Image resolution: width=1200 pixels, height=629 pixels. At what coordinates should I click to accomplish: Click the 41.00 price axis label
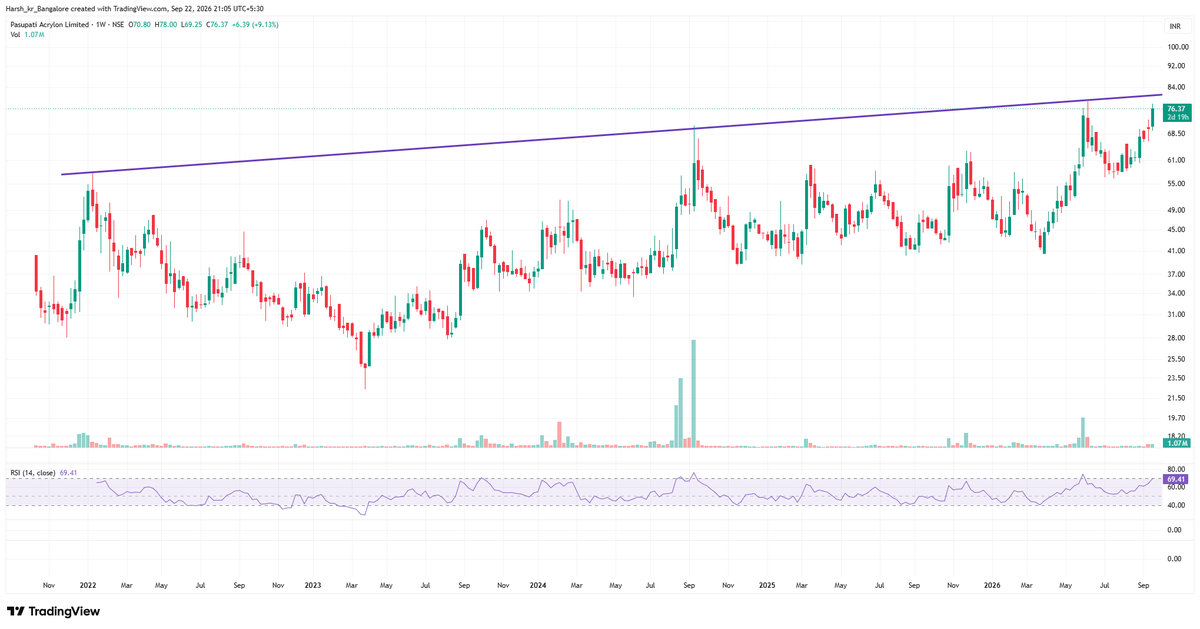click(x=1176, y=250)
